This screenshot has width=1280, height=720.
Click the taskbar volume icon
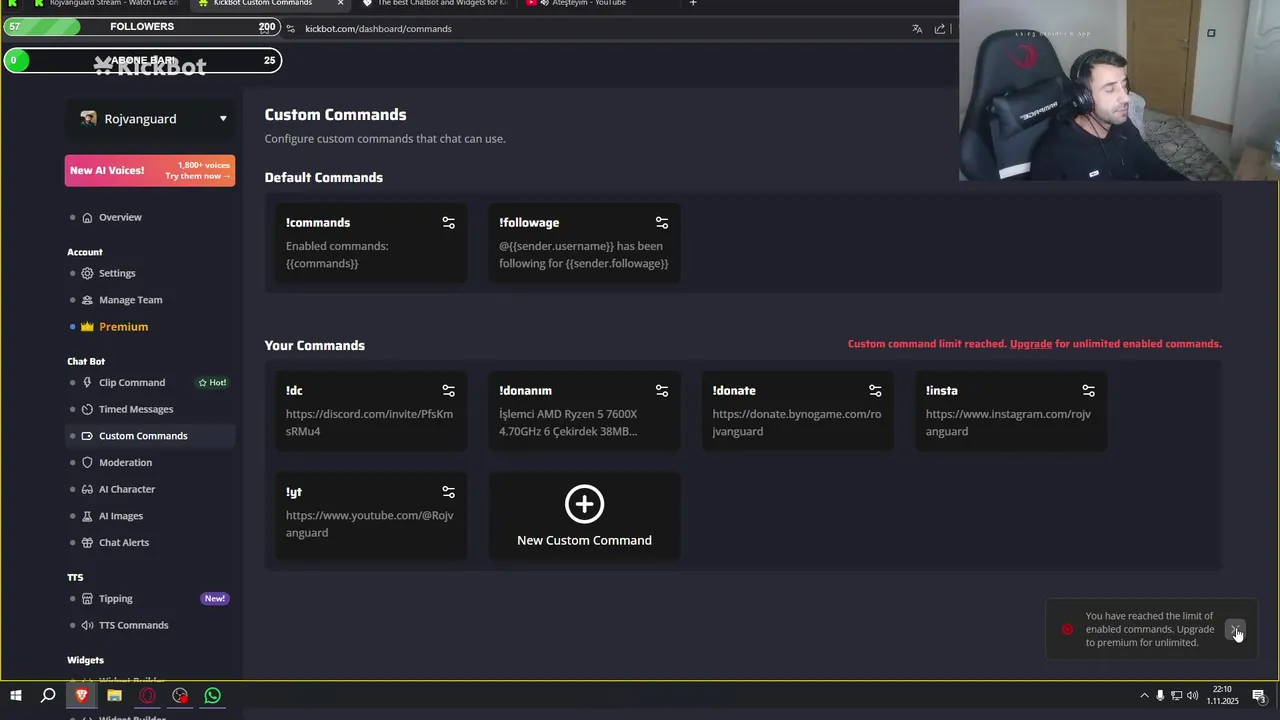tap(1192, 696)
